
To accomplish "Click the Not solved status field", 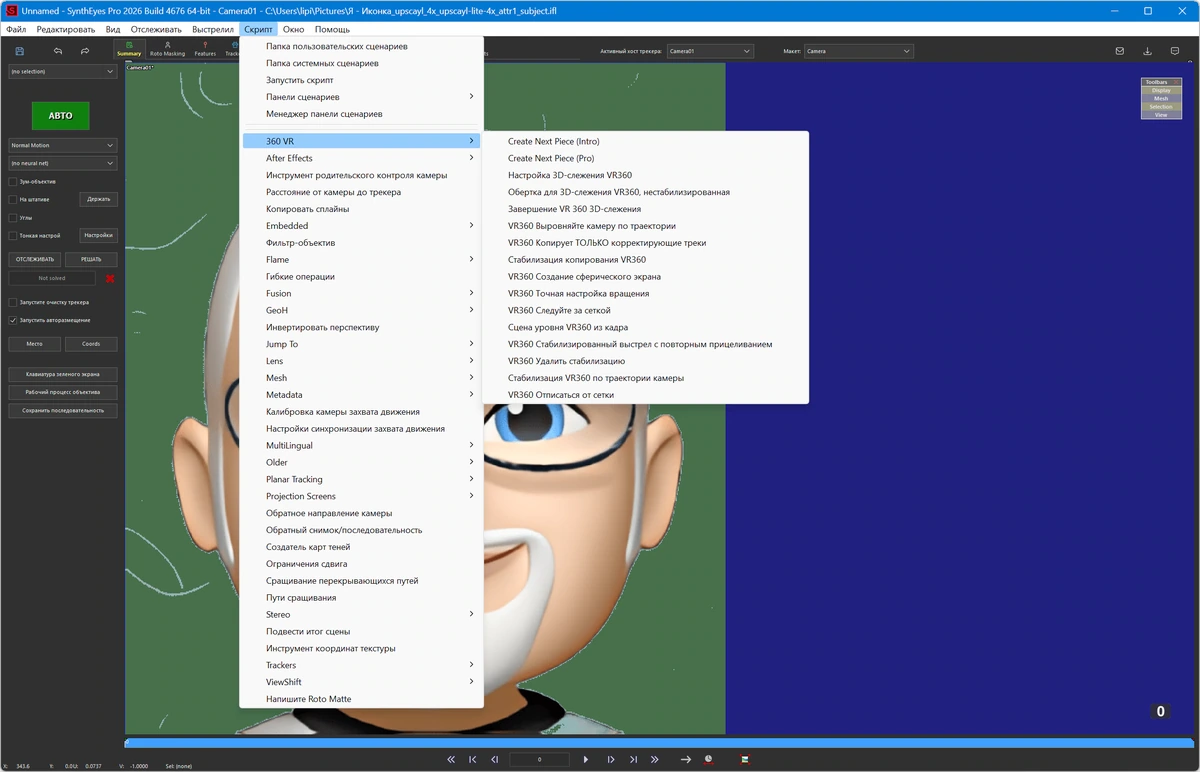I will click(x=52, y=278).
